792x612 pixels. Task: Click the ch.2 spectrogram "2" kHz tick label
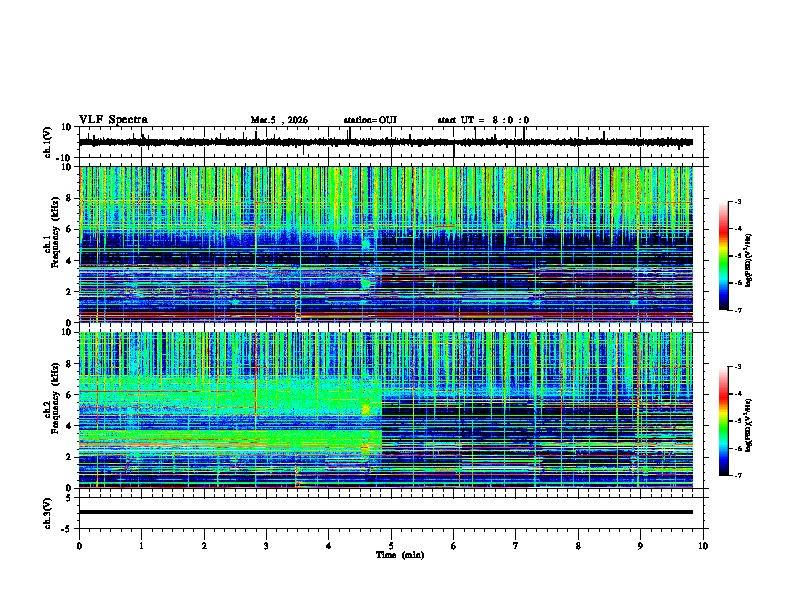click(x=70, y=457)
